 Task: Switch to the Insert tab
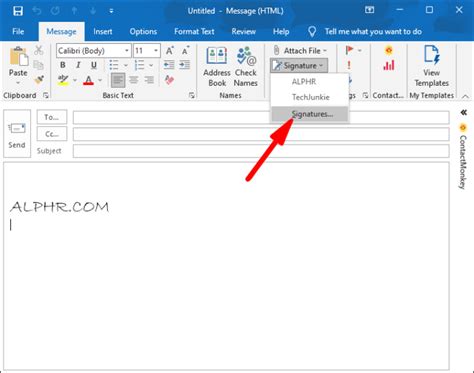click(103, 32)
